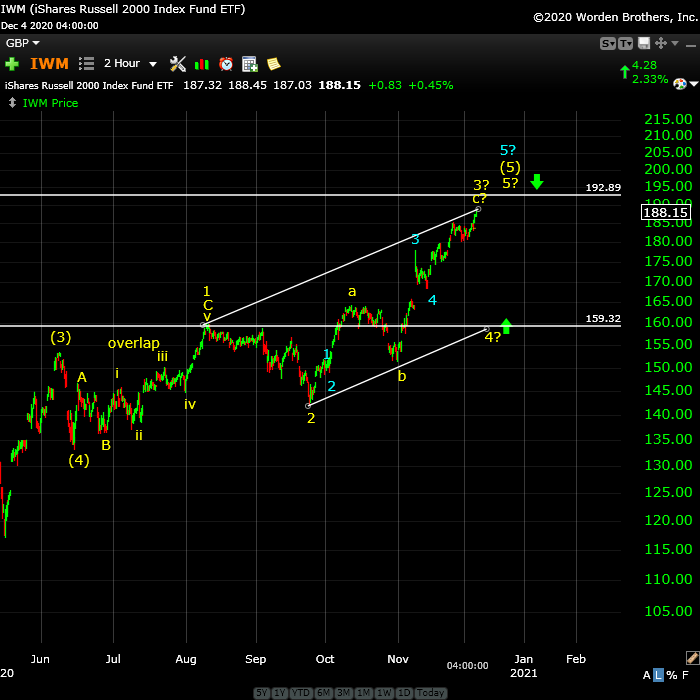Expand the gray arrow next to move icon
Screen dimensions: 700x700
click(x=675, y=43)
